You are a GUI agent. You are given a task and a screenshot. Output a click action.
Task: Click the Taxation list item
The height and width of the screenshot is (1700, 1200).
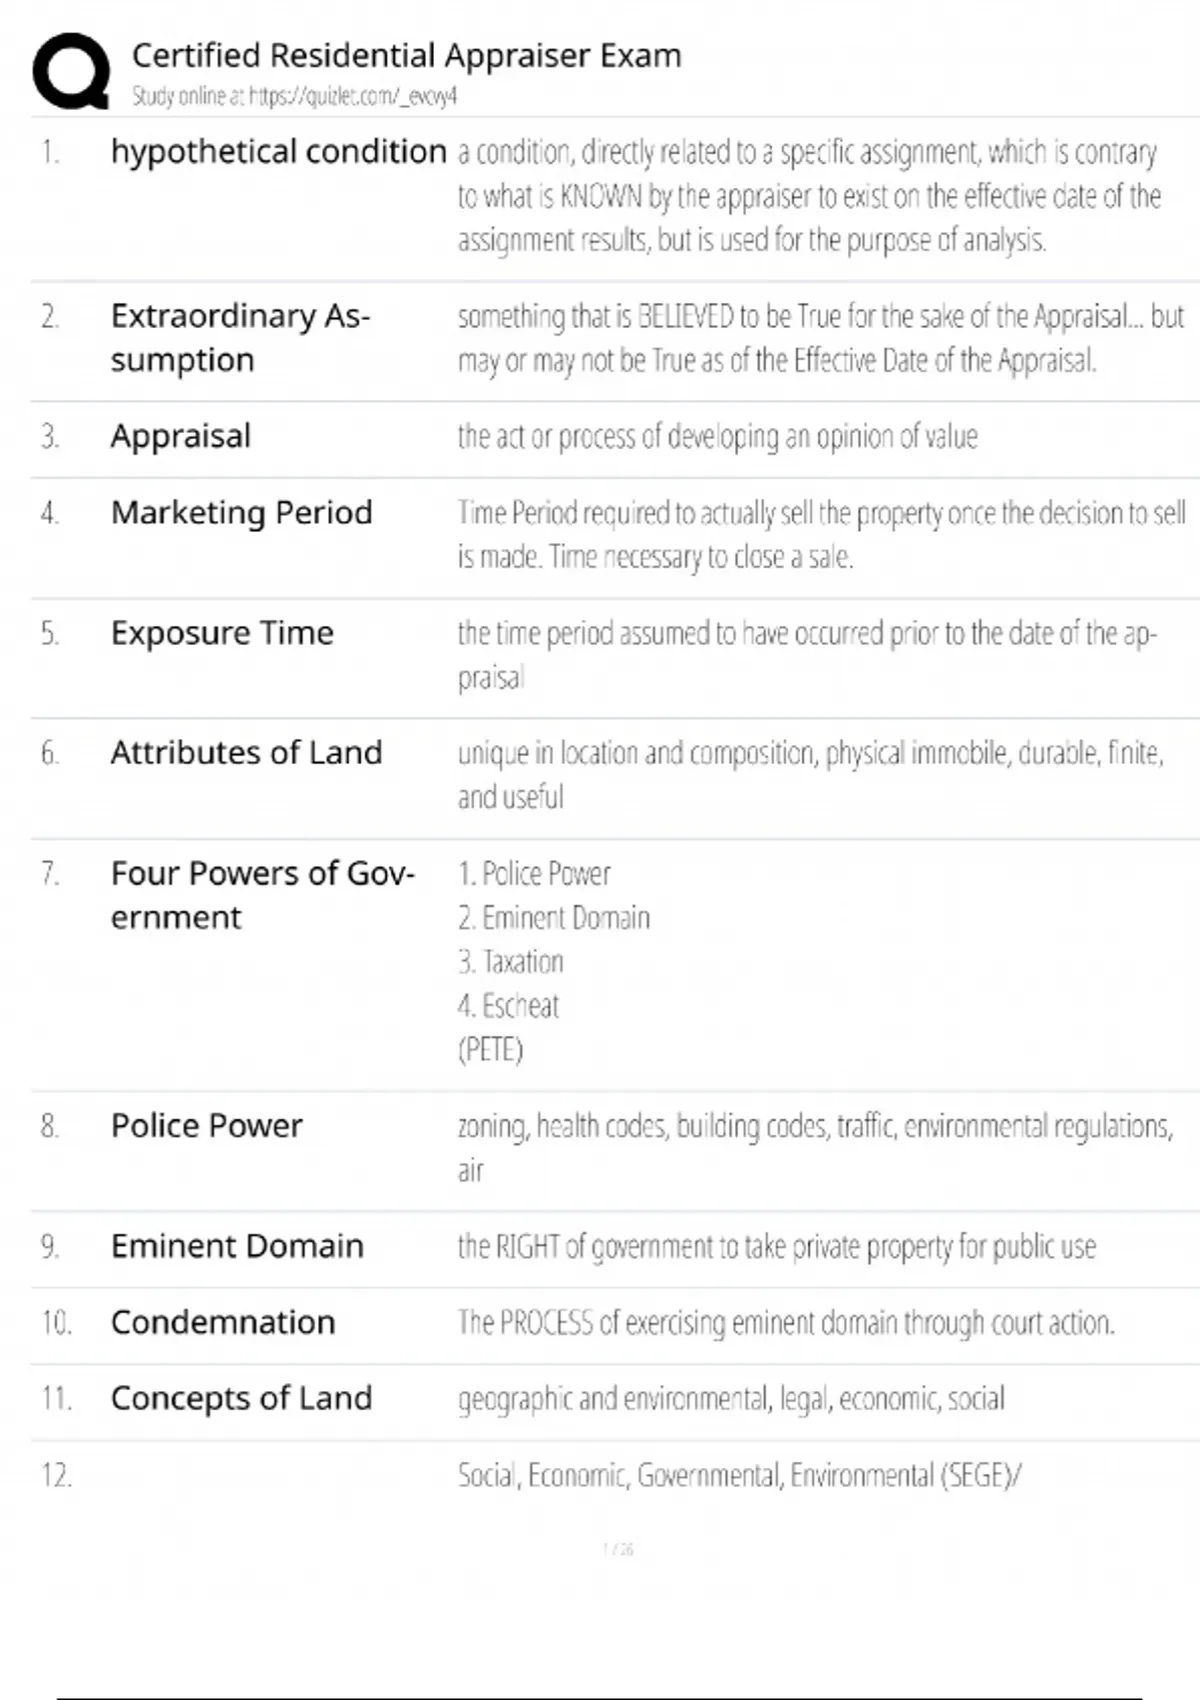(x=511, y=962)
